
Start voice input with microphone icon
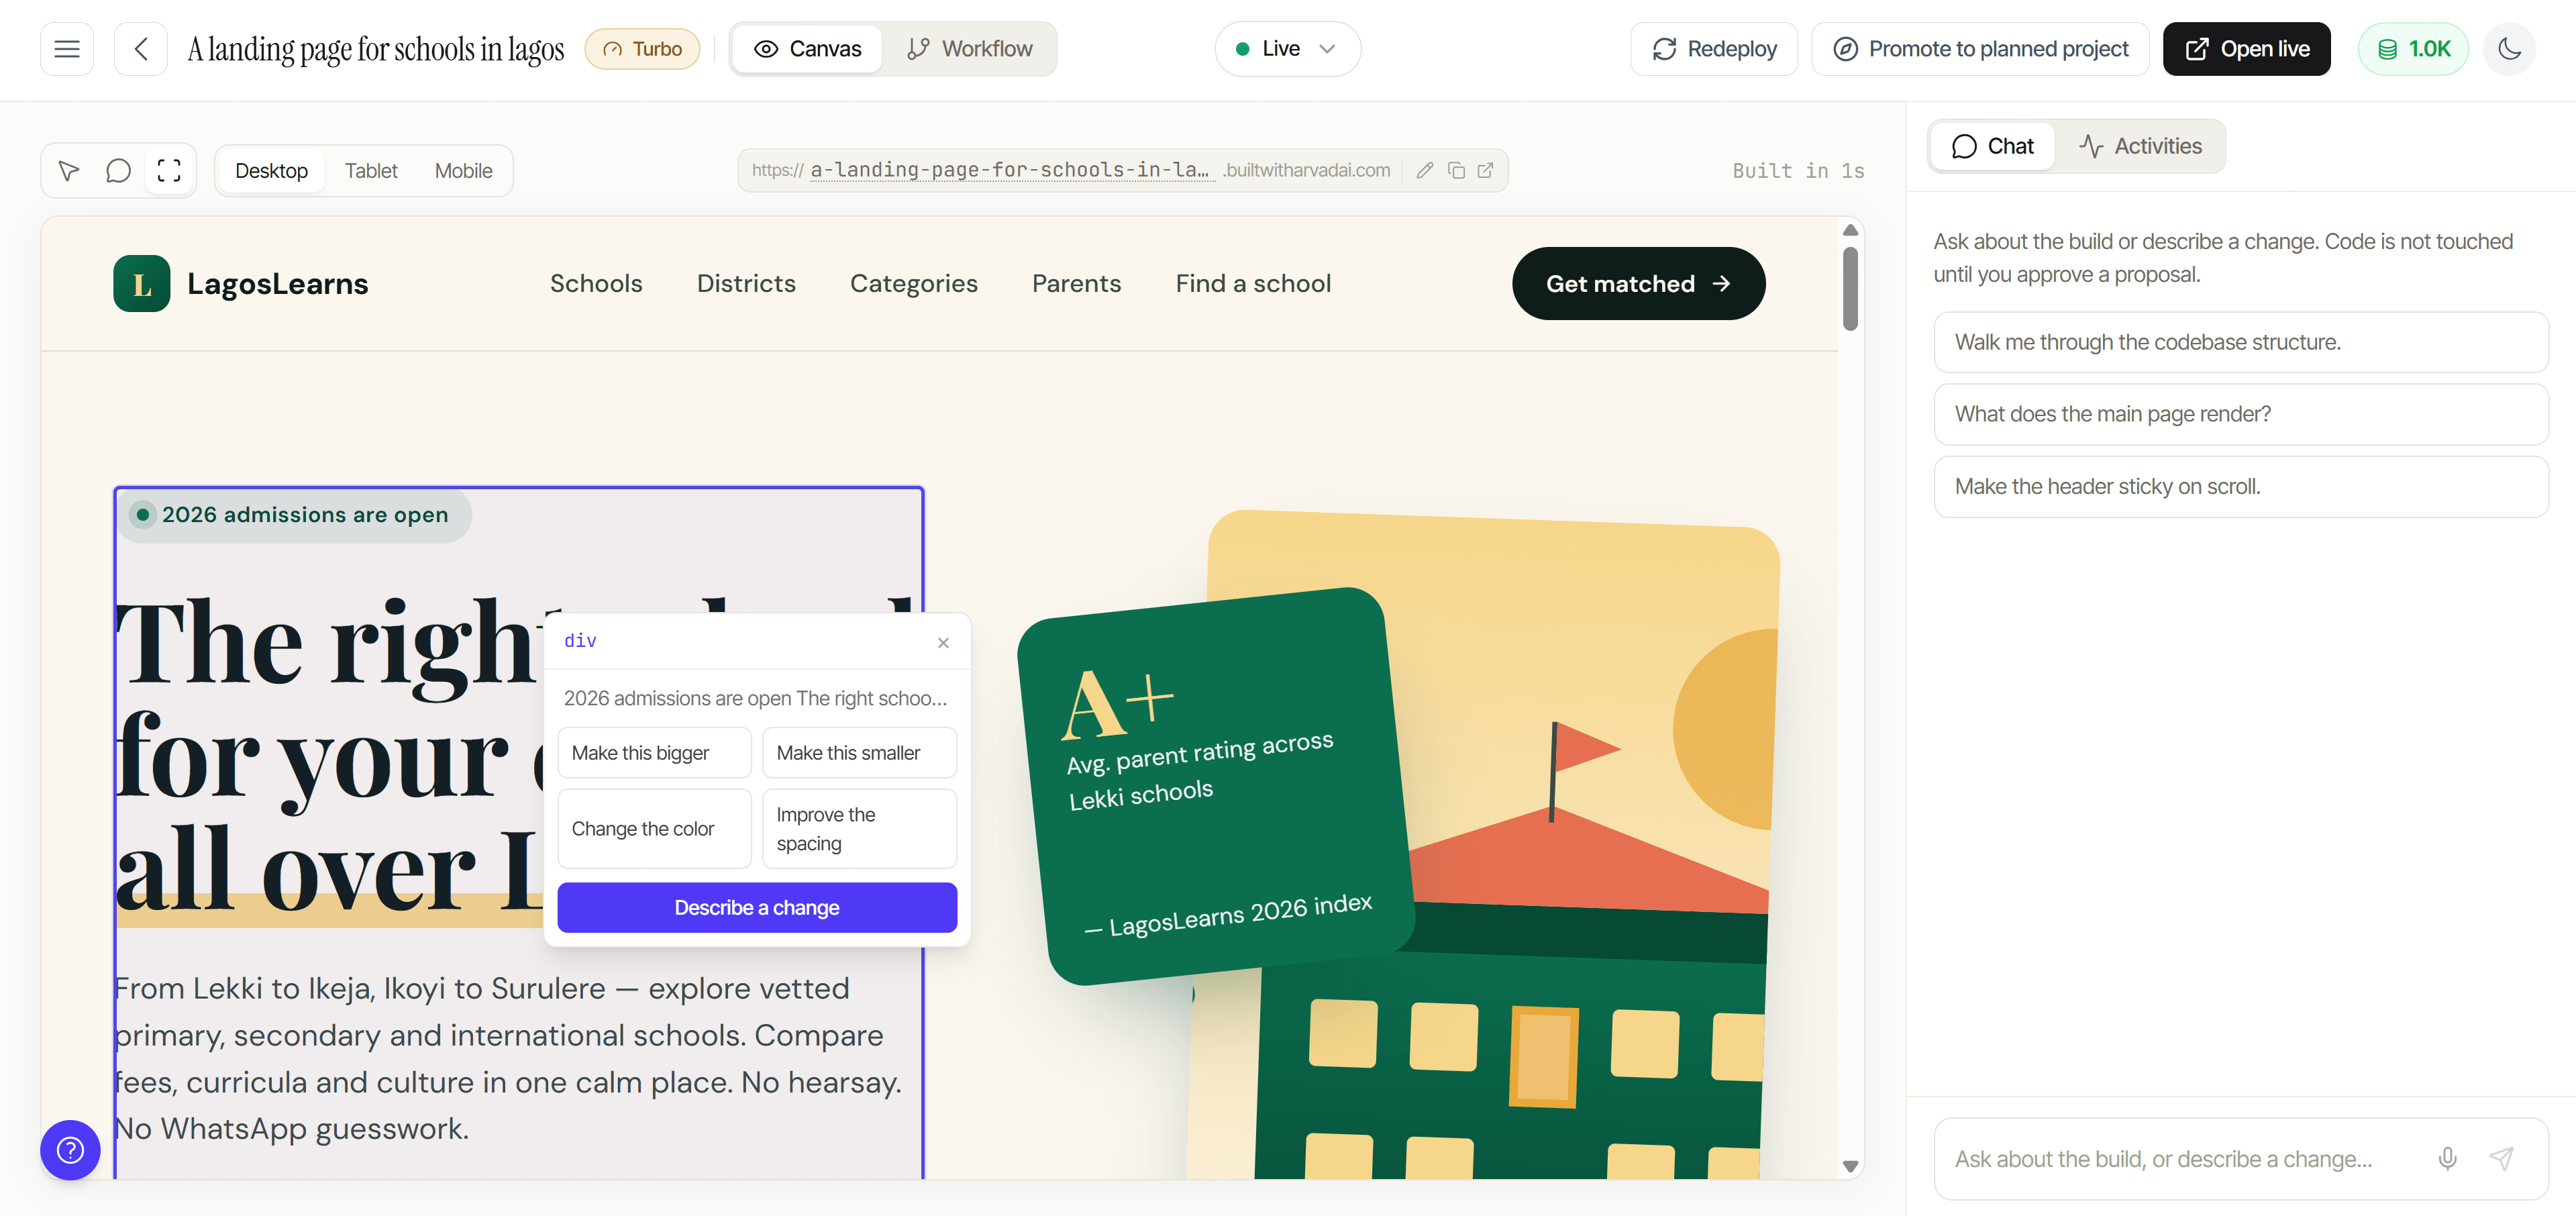pyautogui.click(x=2447, y=1159)
